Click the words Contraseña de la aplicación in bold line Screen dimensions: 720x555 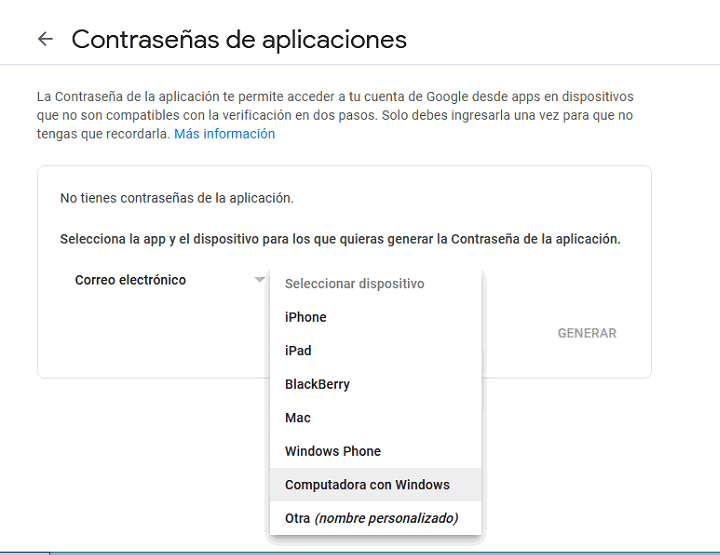tap(535, 240)
